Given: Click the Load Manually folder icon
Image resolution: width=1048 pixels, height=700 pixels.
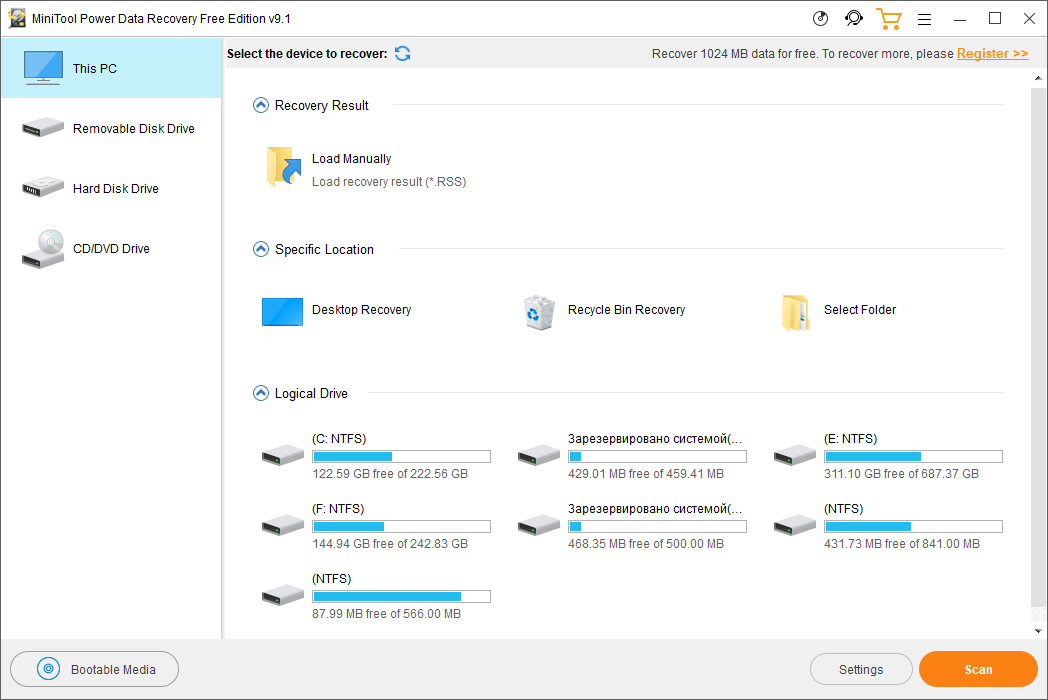Looking at the screenshot, I should click(x=283, y=166).
